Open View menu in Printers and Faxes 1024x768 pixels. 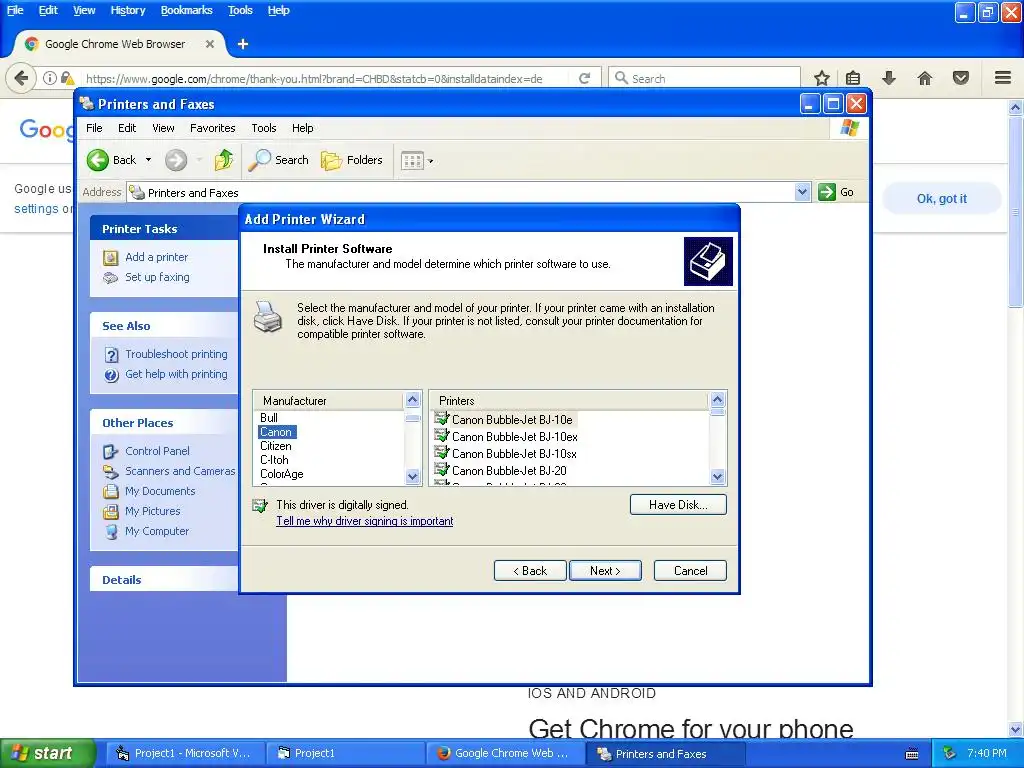(x=163, y=128)
